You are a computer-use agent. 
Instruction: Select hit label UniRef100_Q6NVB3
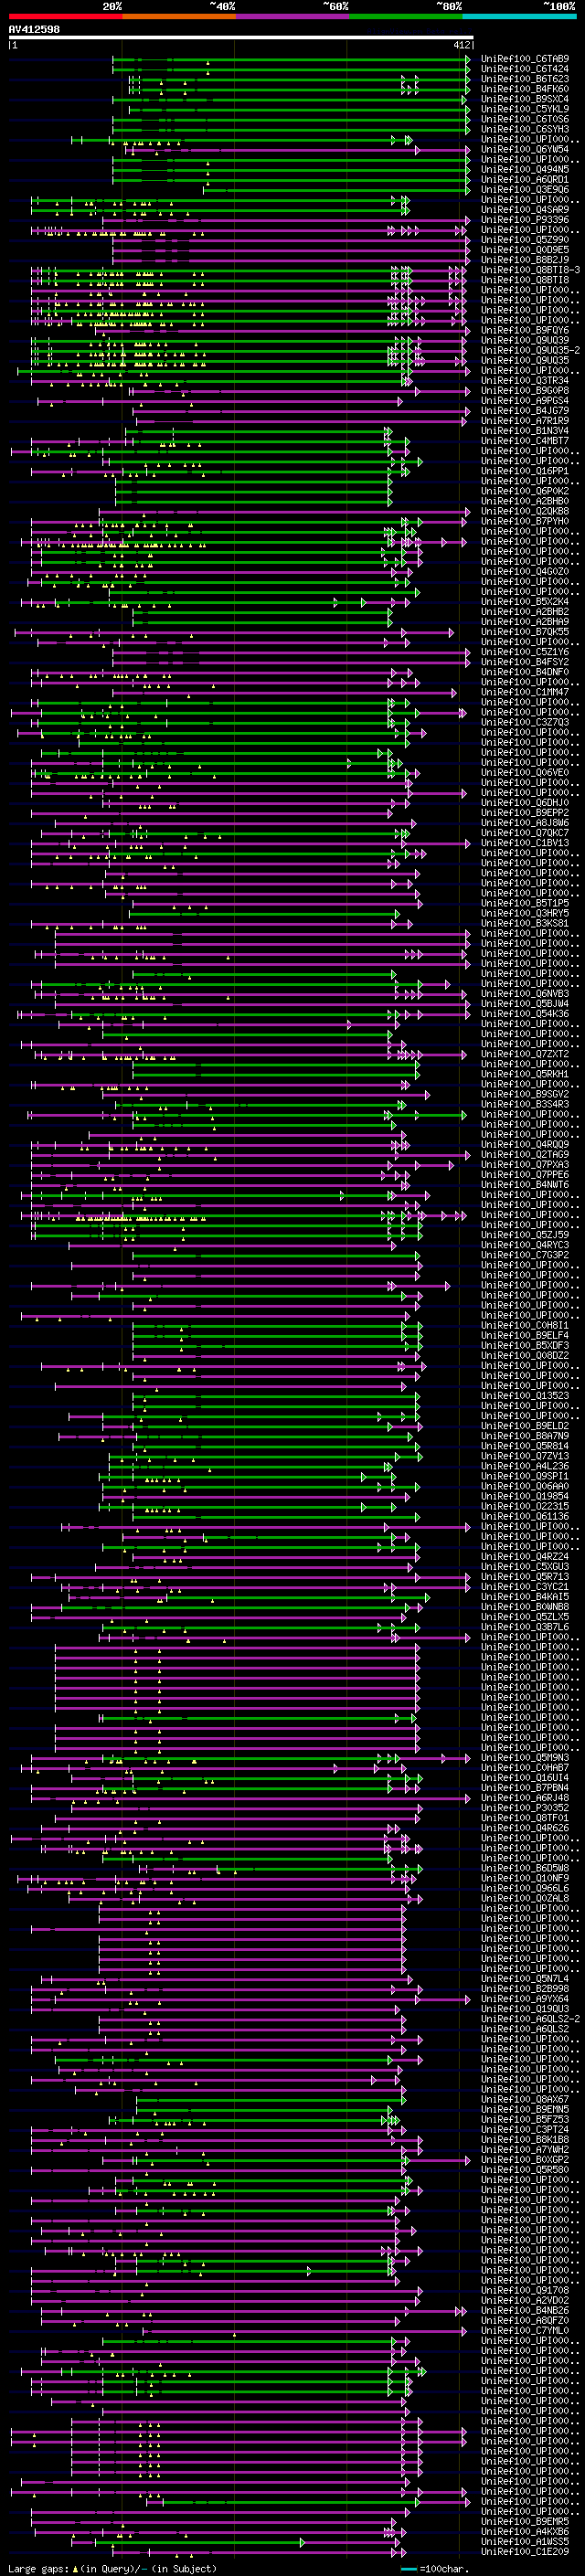pyautogui.click(x=525, y=994)
